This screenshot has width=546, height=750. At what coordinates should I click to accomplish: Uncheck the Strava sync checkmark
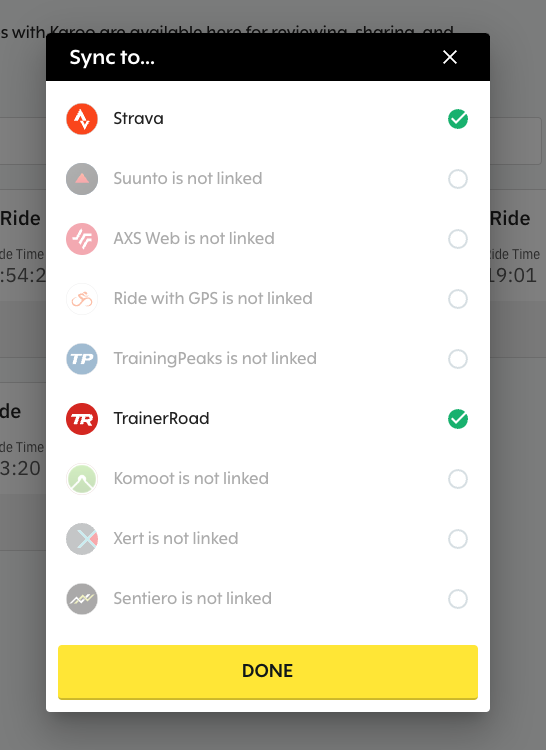(x=458, y=119)
